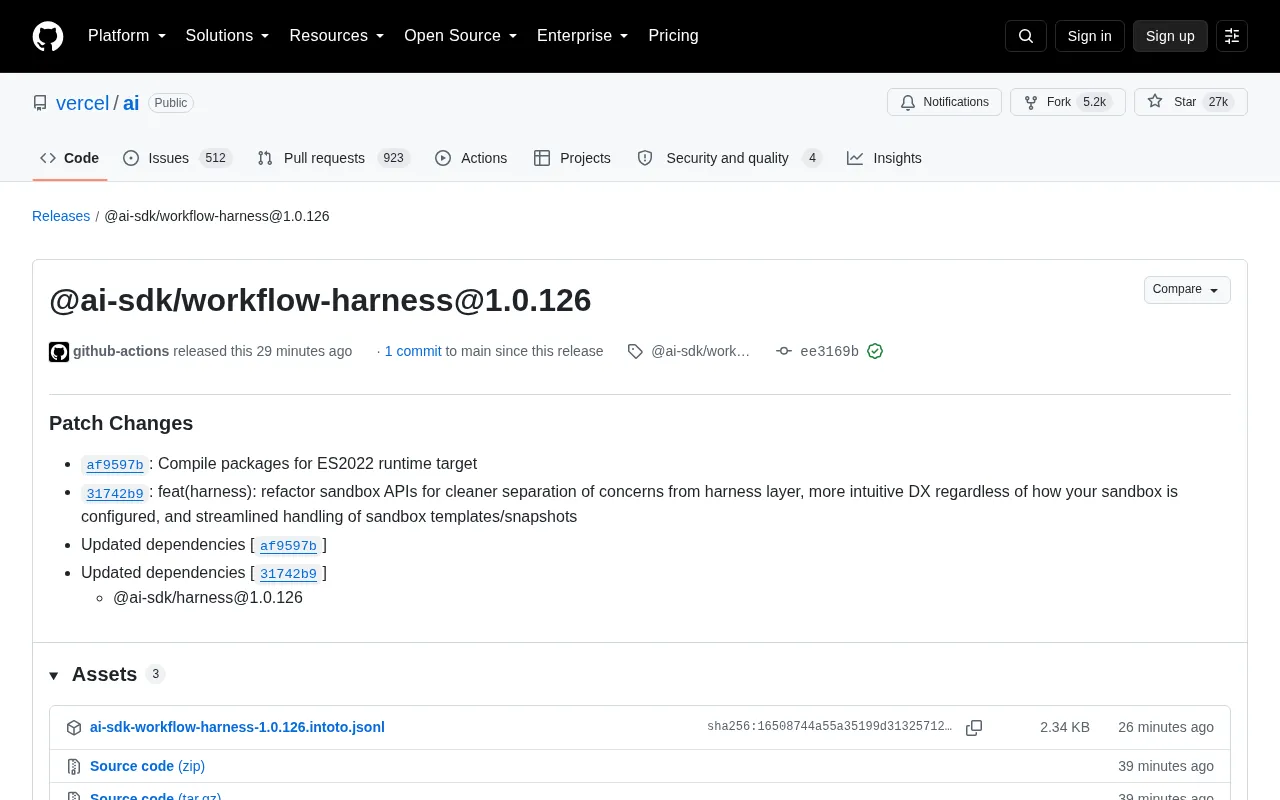Viewport: 1280px width, 800px height.
Task: Open the Projects tab
Action: pos(572,158)
